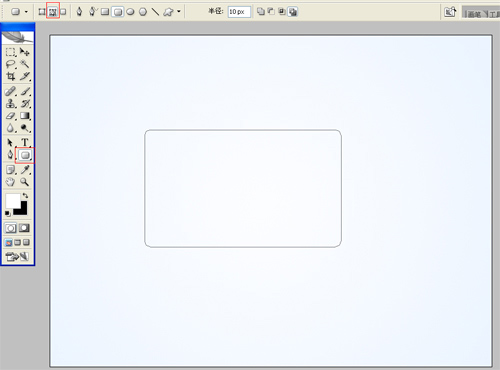
Task: Enable the Shape layers mode option
Action: (x=42, y=12)
